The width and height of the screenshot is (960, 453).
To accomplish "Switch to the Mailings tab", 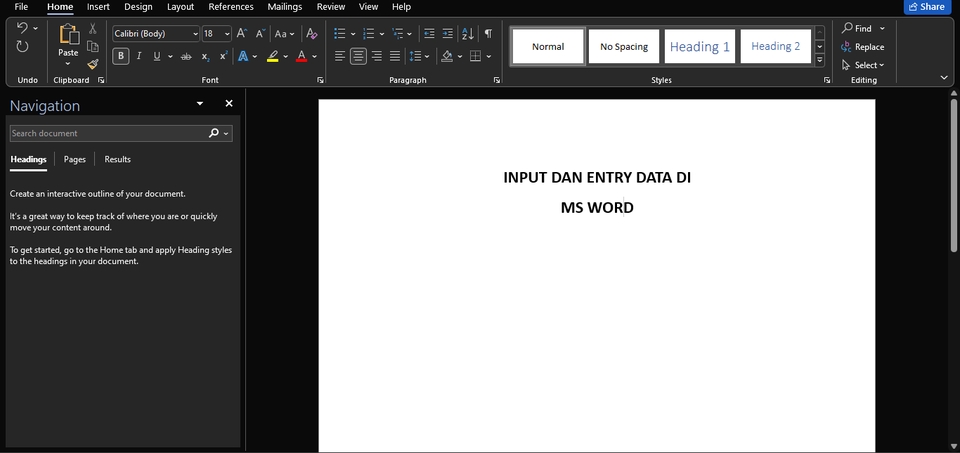I will [x=285, y=7].
